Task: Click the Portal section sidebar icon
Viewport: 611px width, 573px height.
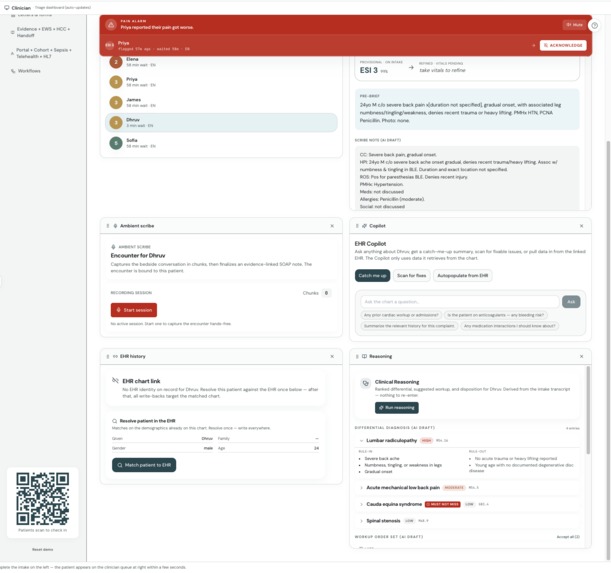Action: tap(13, 53)
